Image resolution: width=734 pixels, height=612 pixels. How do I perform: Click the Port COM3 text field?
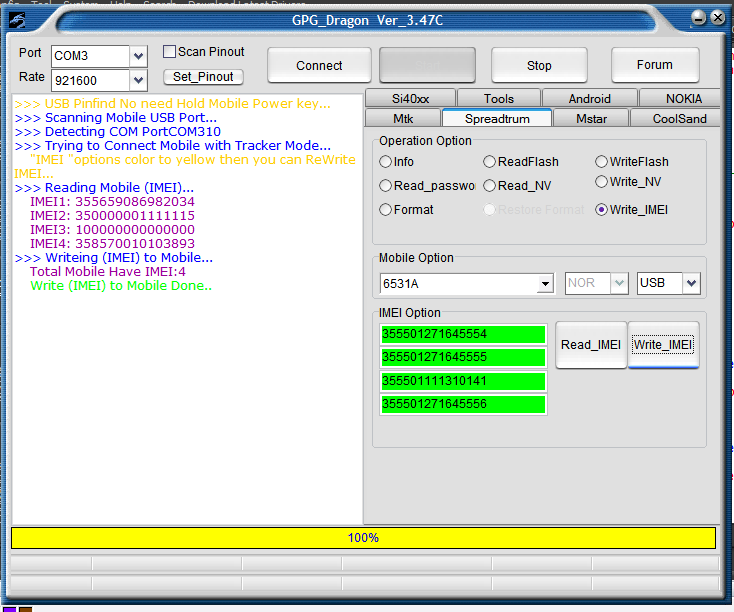(x=90, y=56)
